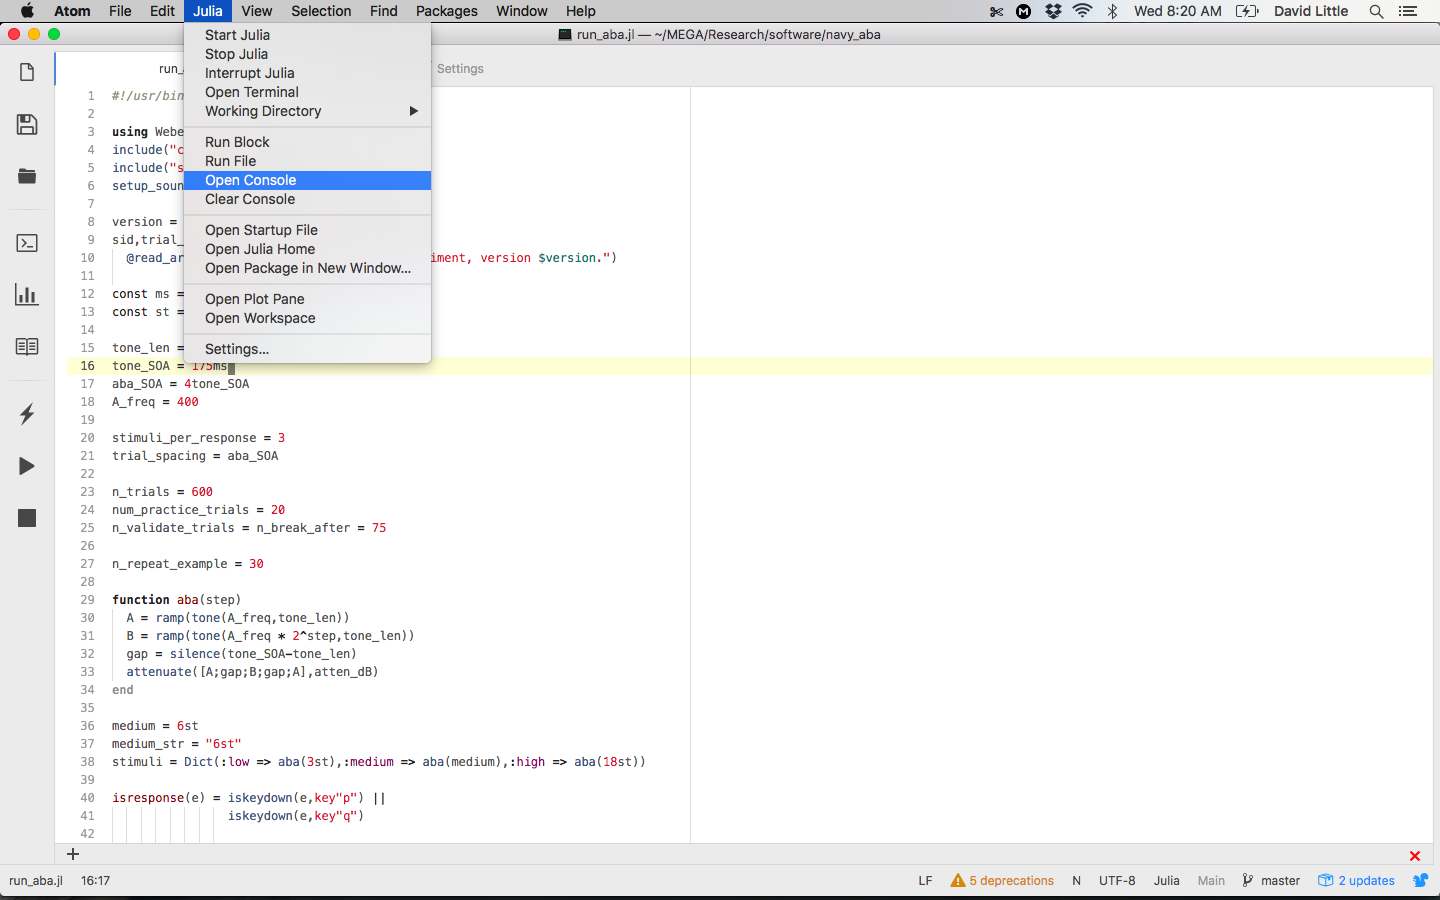Click the date and time in menu bar
Image resolution: width=1440 pixels, height=900 pixels.
coord(1178,11)
